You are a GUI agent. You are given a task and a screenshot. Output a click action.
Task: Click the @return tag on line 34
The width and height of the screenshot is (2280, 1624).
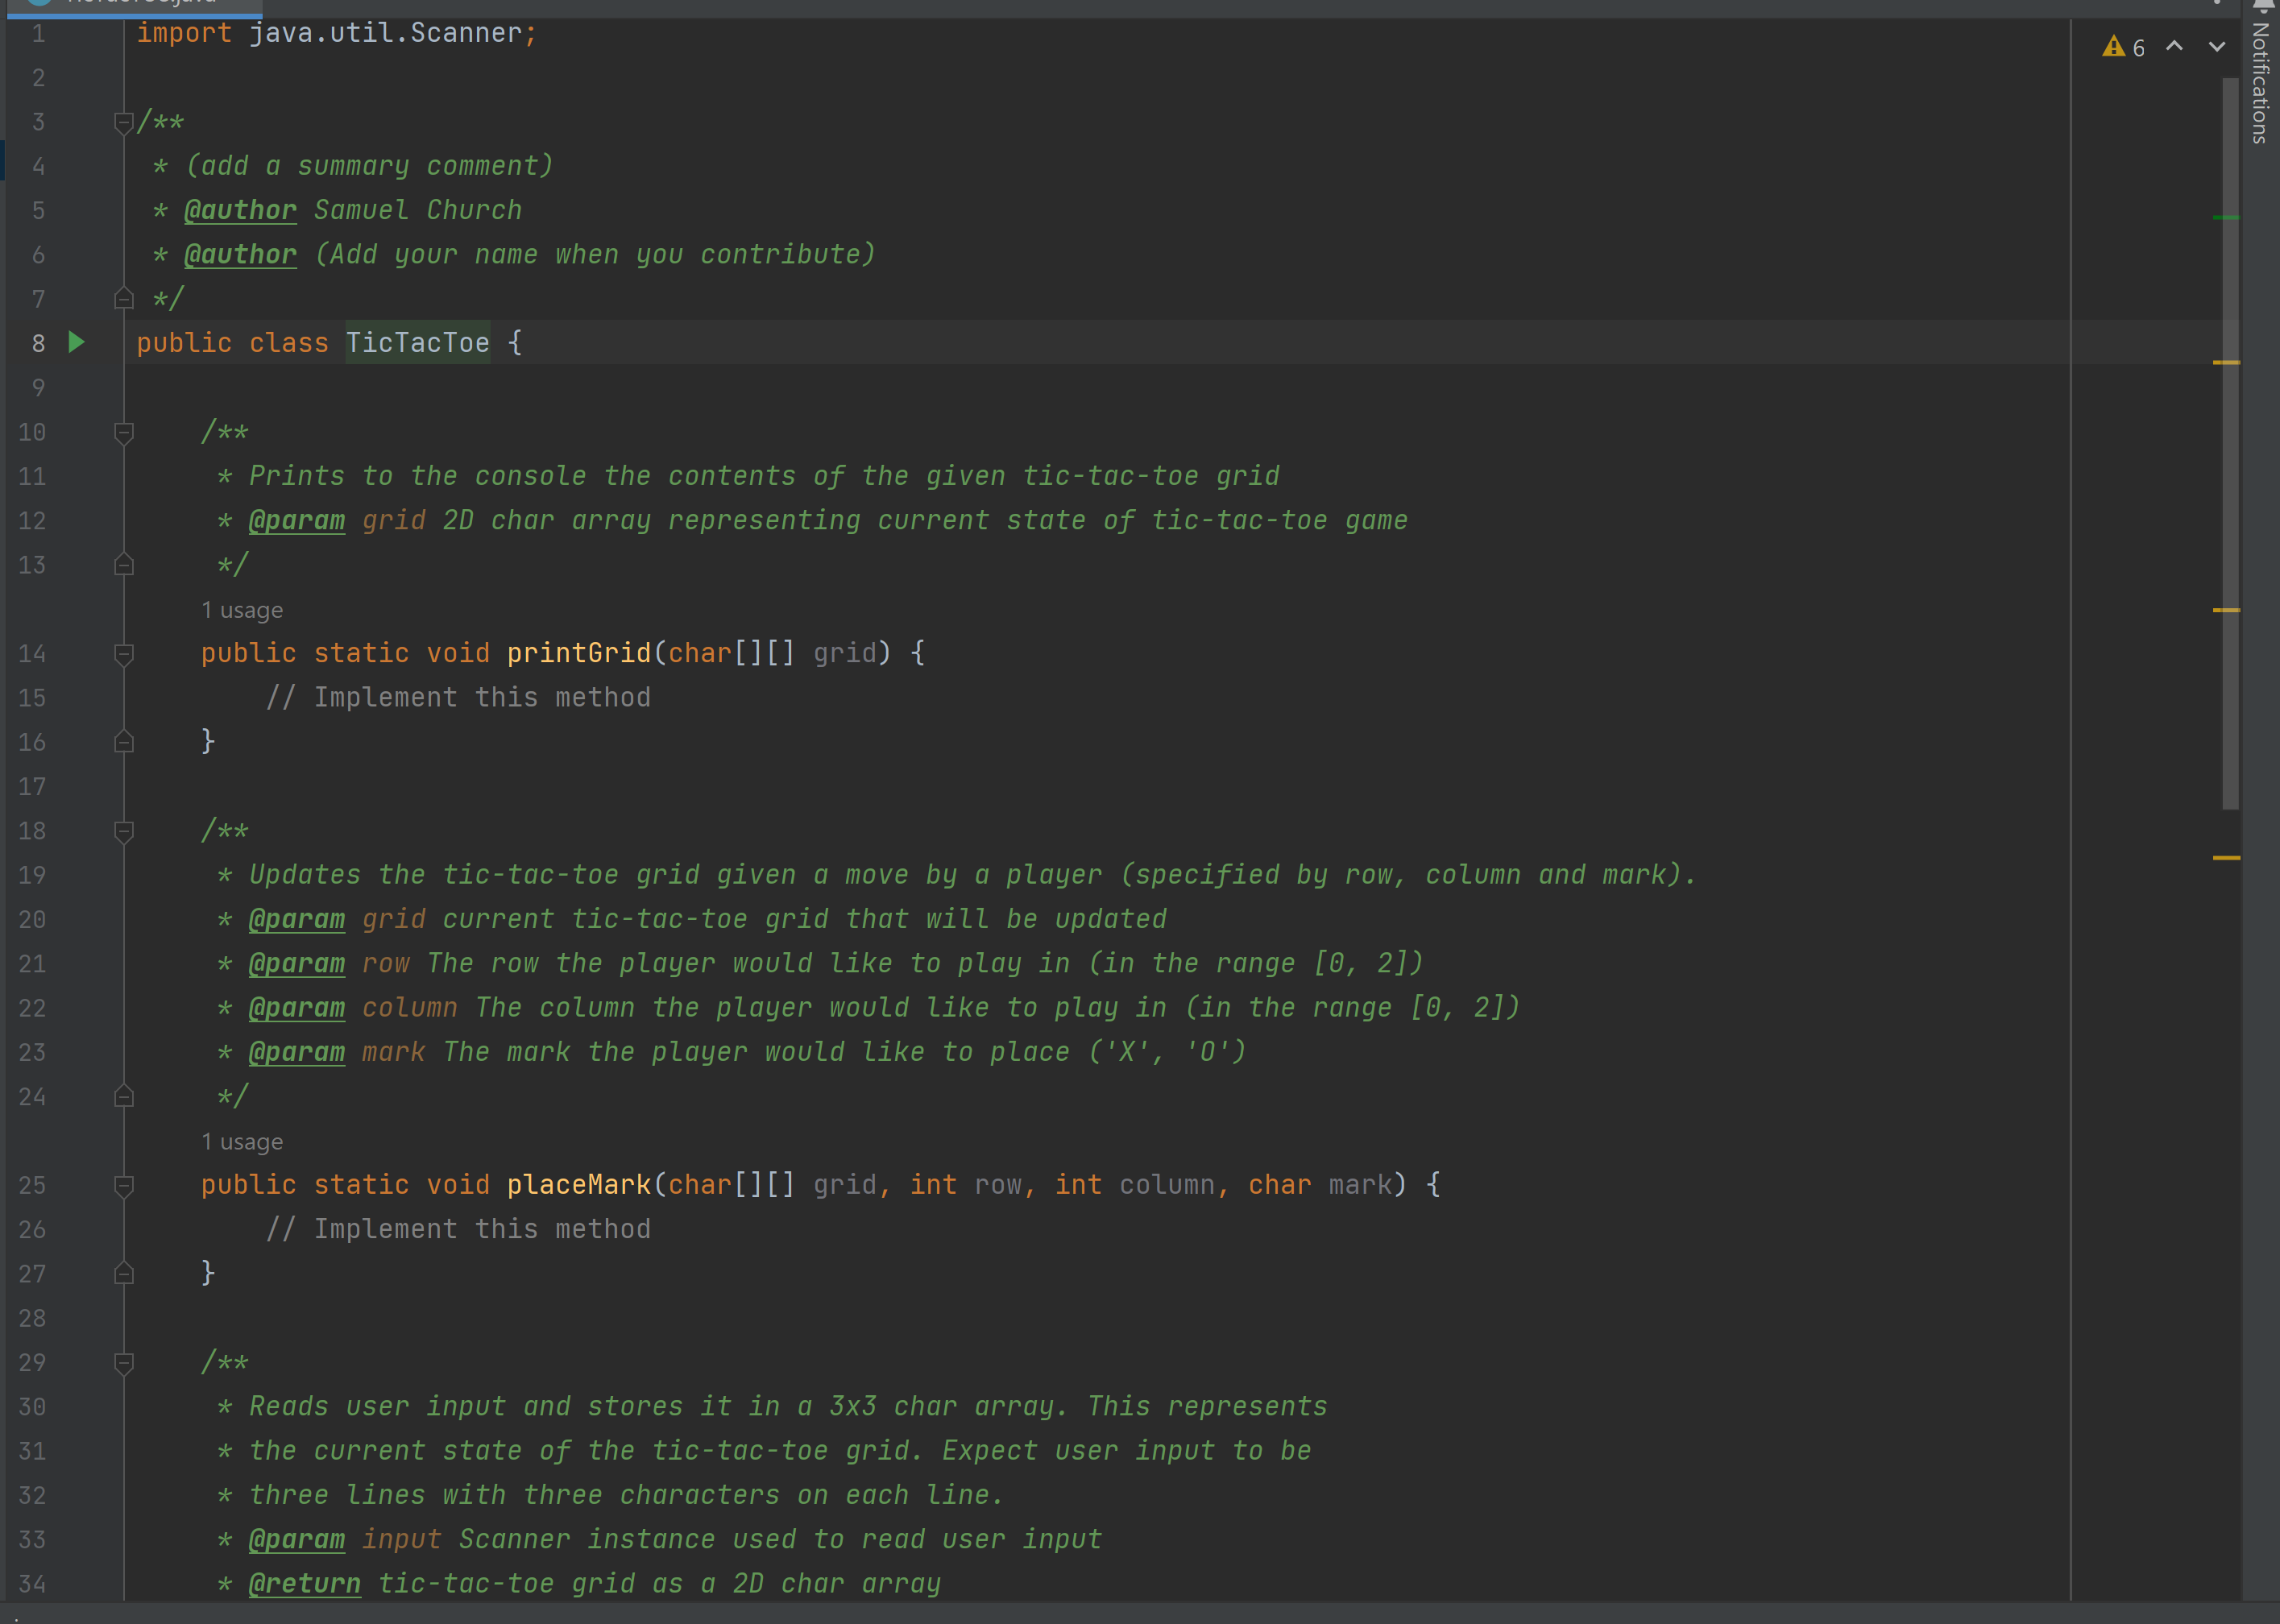tap(305, 1584)
